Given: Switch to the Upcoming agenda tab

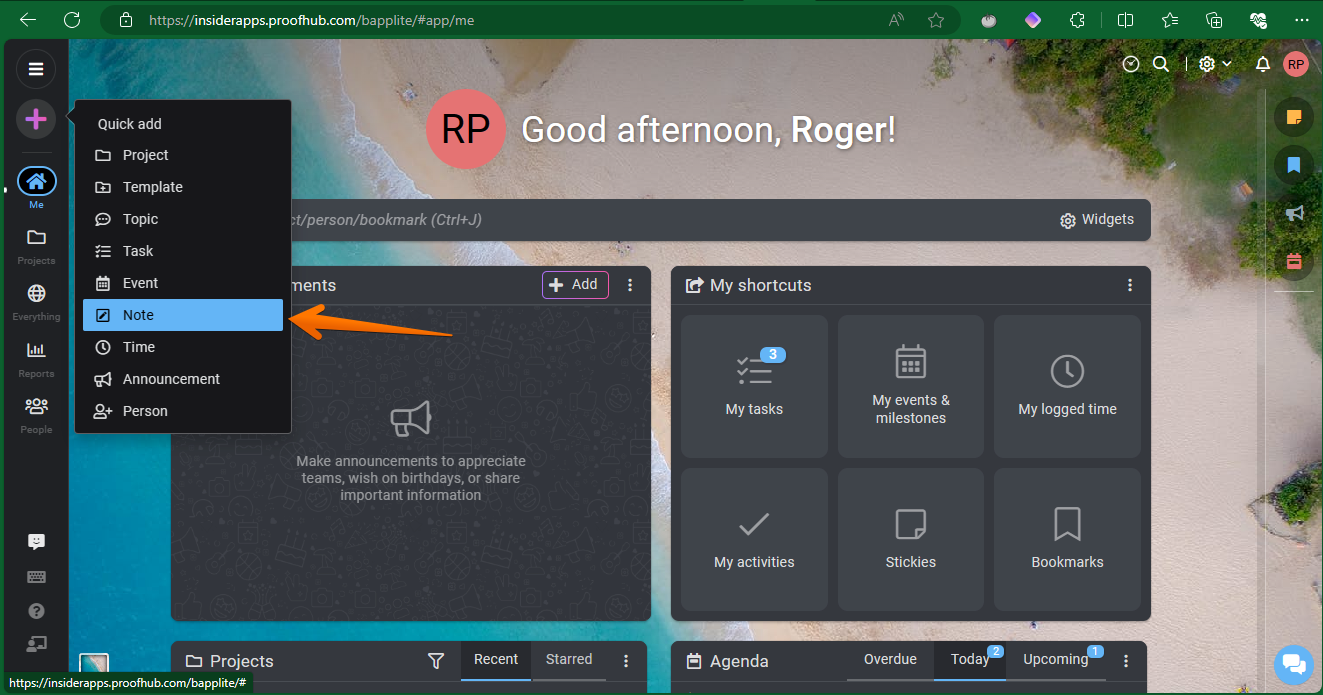Looking at the screenshot, I should [1055, 660].
